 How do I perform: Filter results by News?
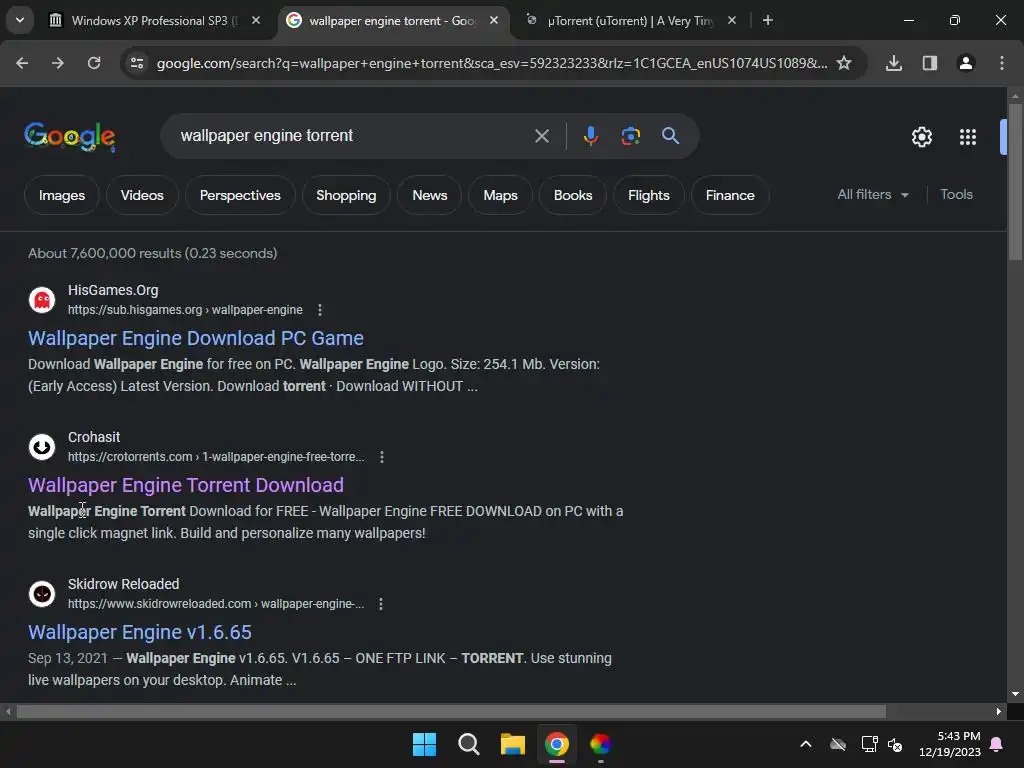(x=430, y=195)
